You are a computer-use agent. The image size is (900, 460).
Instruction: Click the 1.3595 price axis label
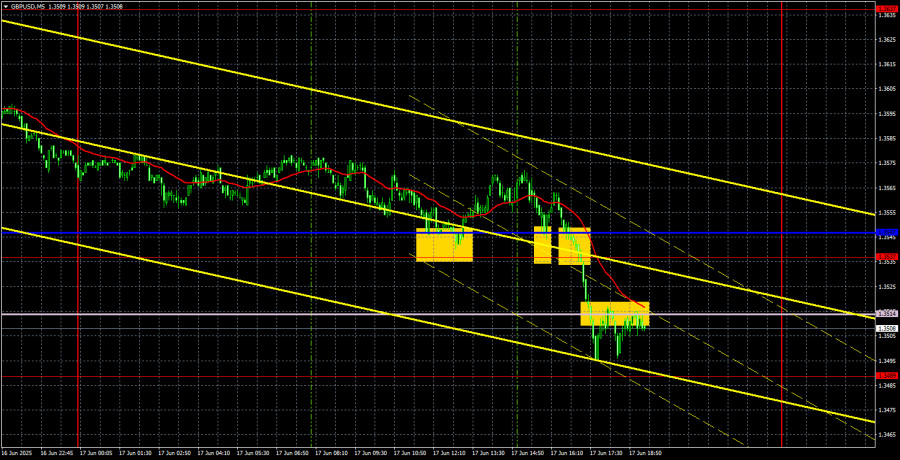(887, 114)
